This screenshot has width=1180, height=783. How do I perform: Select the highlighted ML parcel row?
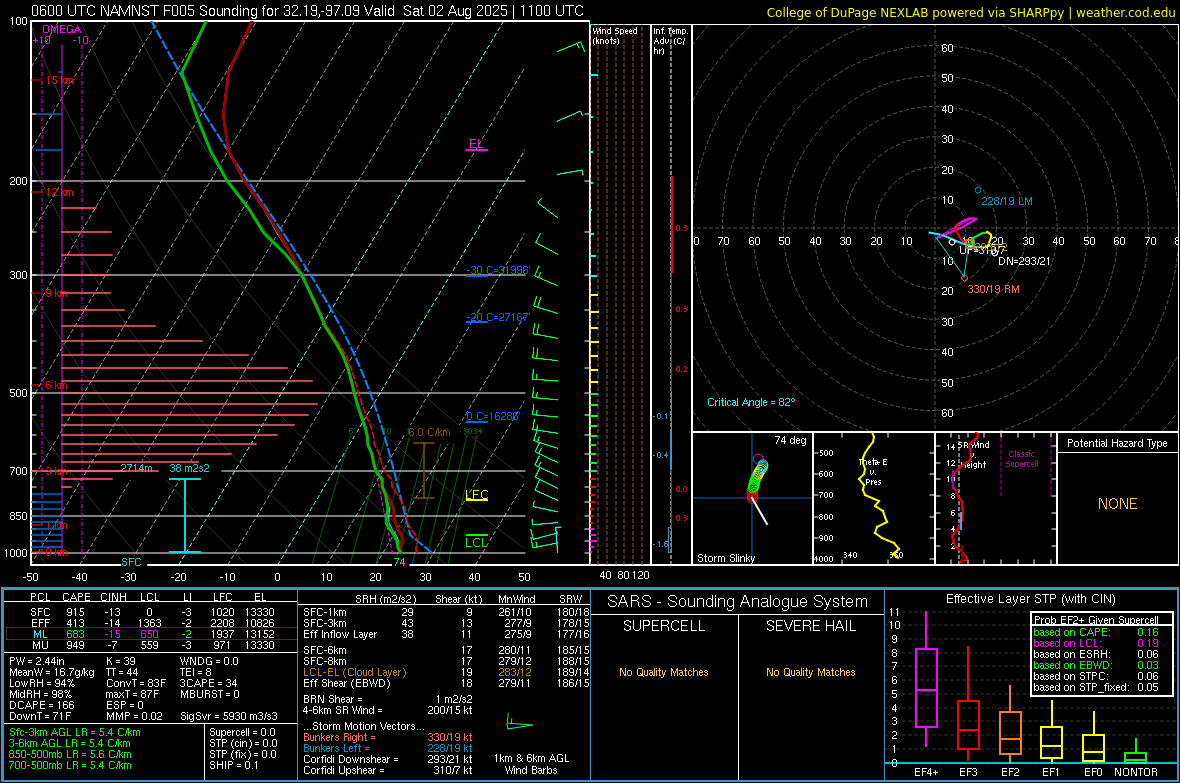click(151, 634)
